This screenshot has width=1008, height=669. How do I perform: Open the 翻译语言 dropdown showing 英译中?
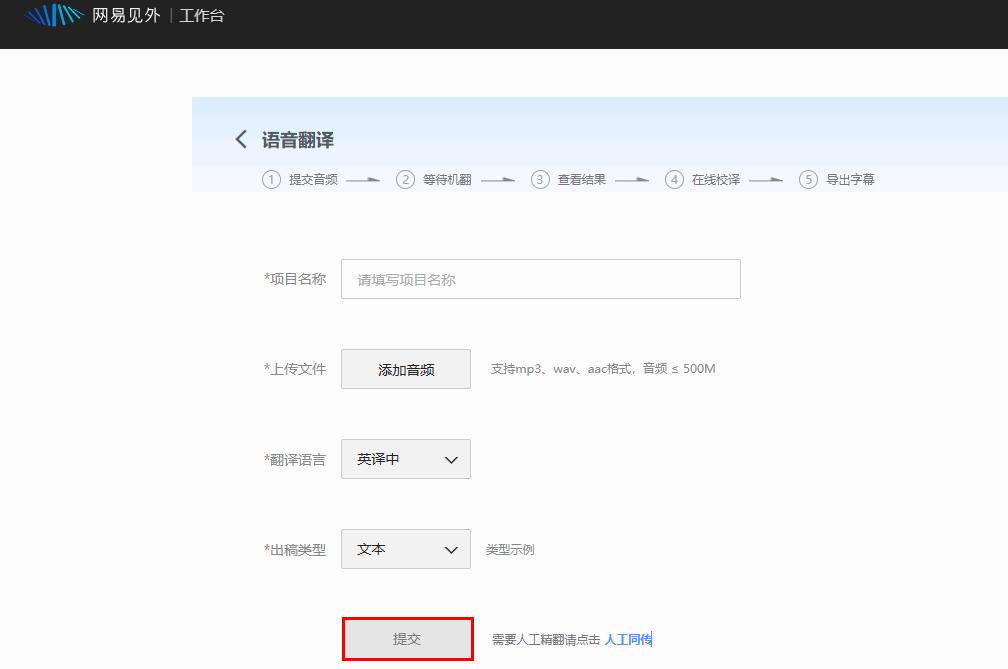(405, 459)
